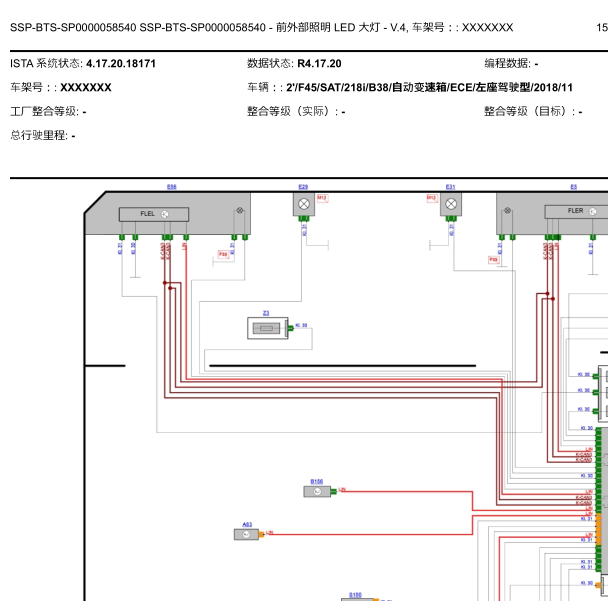Viewport: 608px width, 601px height.
Task: Click the orange connector pin on A63
Action: pyautogui.click(x=261, y=534)
